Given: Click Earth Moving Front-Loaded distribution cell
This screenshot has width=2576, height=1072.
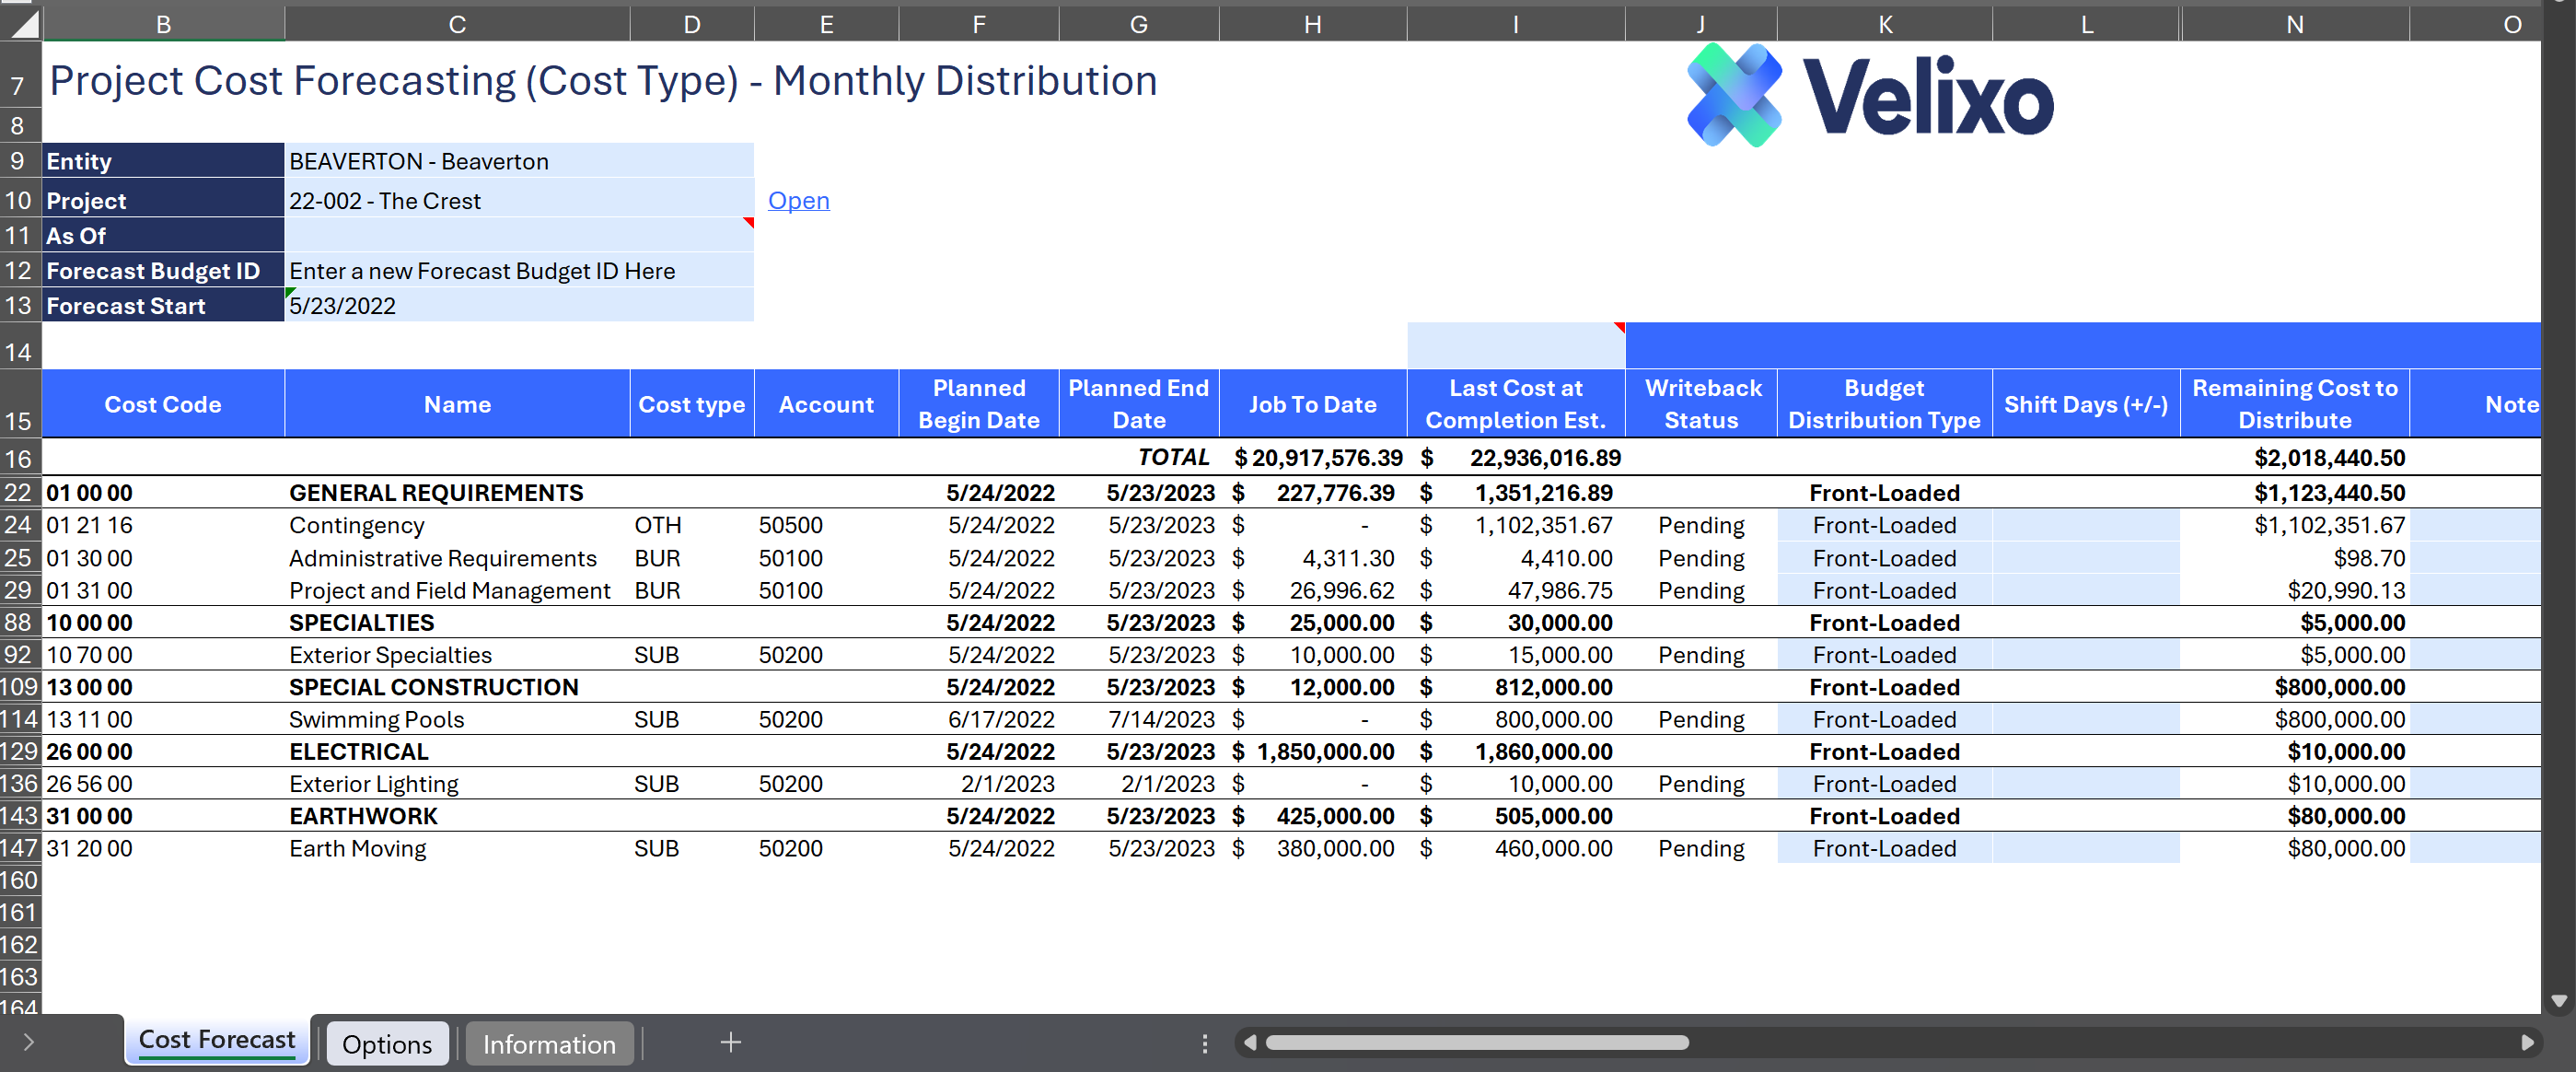Looking at the screenshot, I should [1883, 848].
